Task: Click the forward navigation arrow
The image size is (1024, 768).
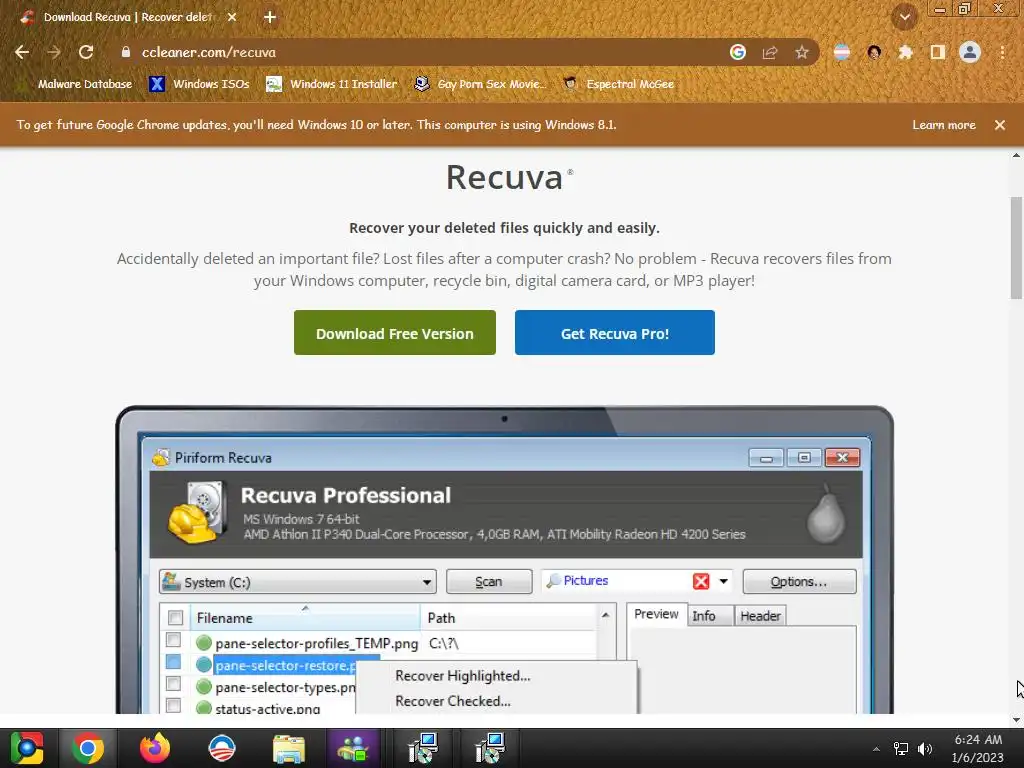Action: coord(54,52)
